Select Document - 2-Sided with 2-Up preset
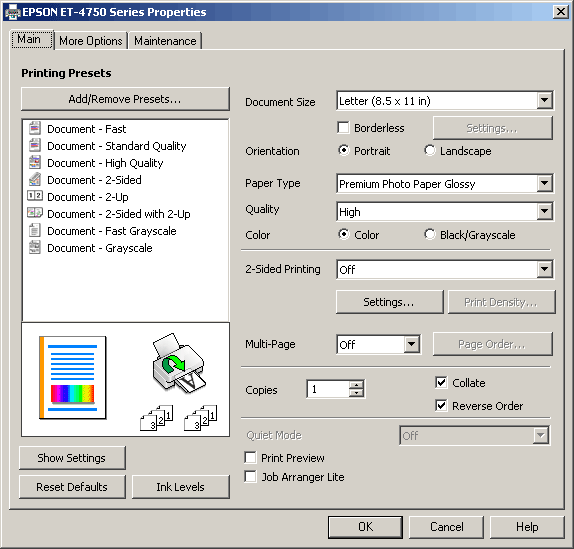This screenshot has height=549, width=574. [x=119, y=214]
